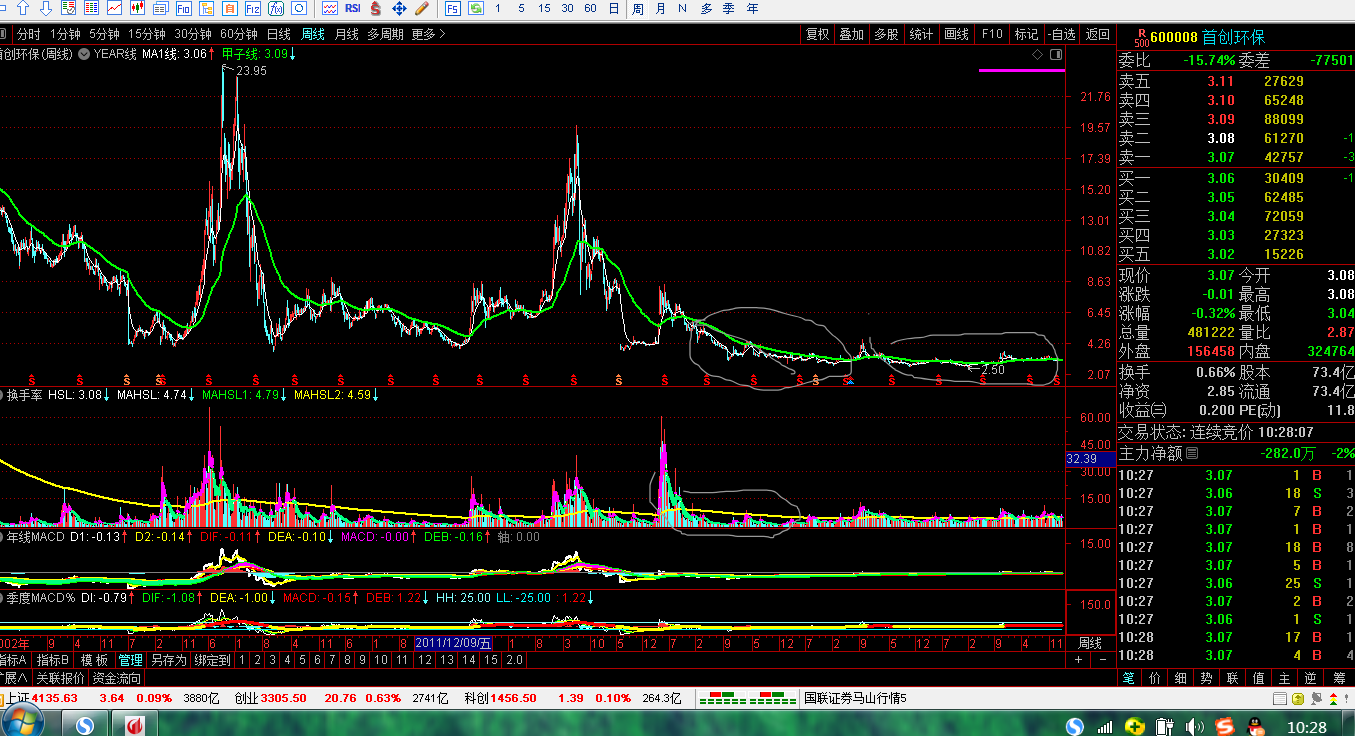Click the blue four-arrow move icon
Screen dimensions: 1355x736
(x=399, y=8)
